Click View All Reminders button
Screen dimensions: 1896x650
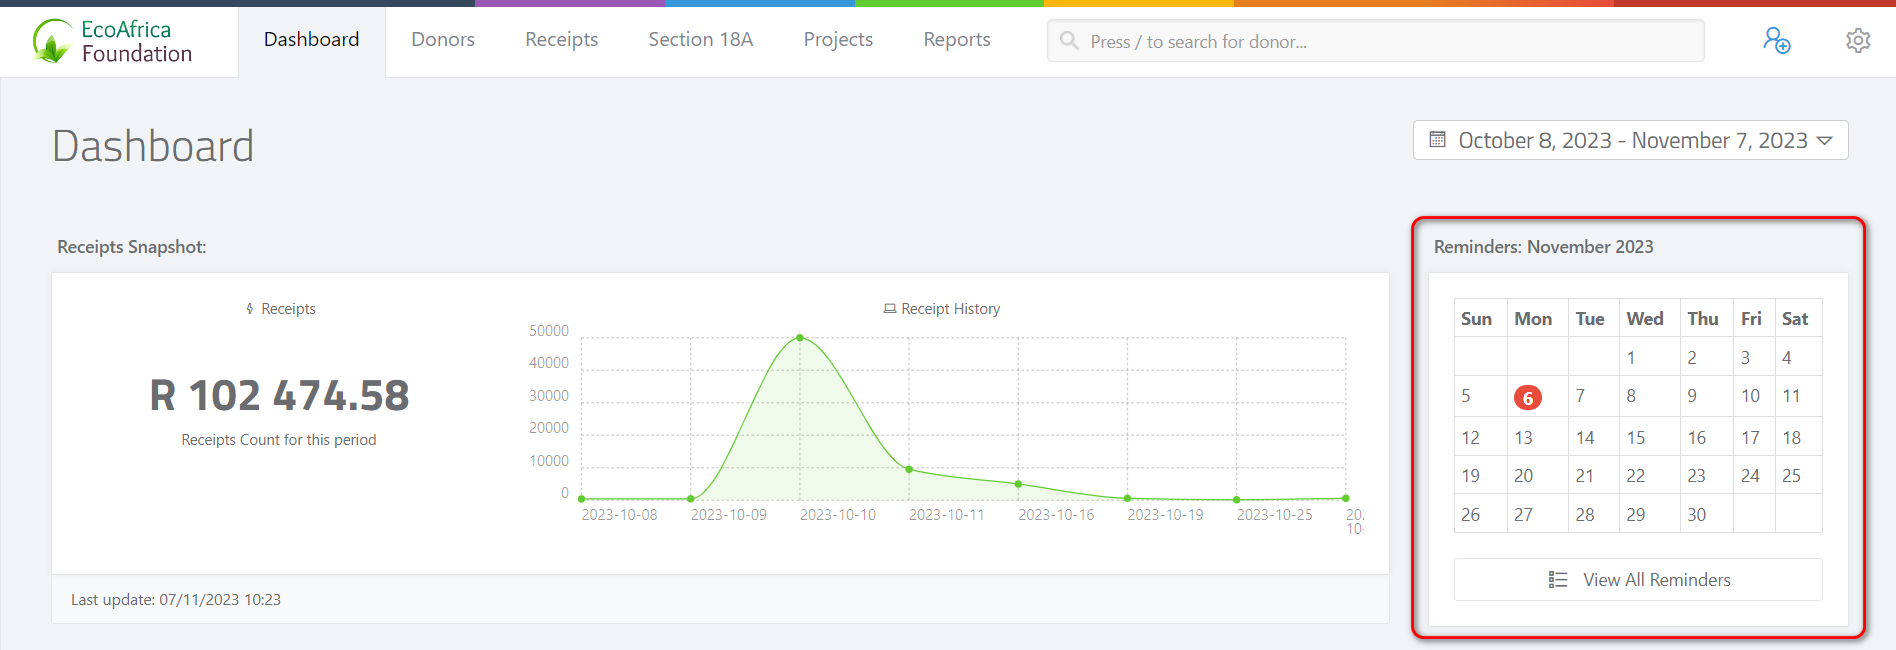coord(1638,580)
